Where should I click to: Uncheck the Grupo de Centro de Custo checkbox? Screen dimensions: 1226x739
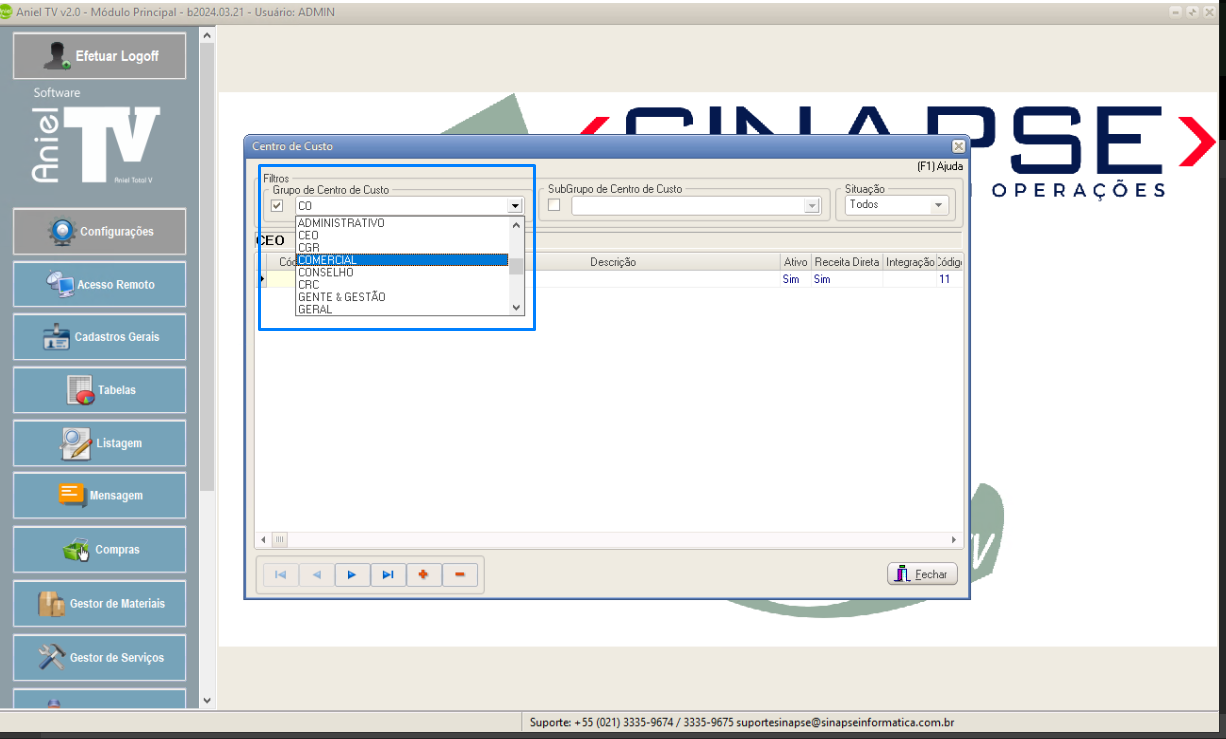(x=277, y=205)
